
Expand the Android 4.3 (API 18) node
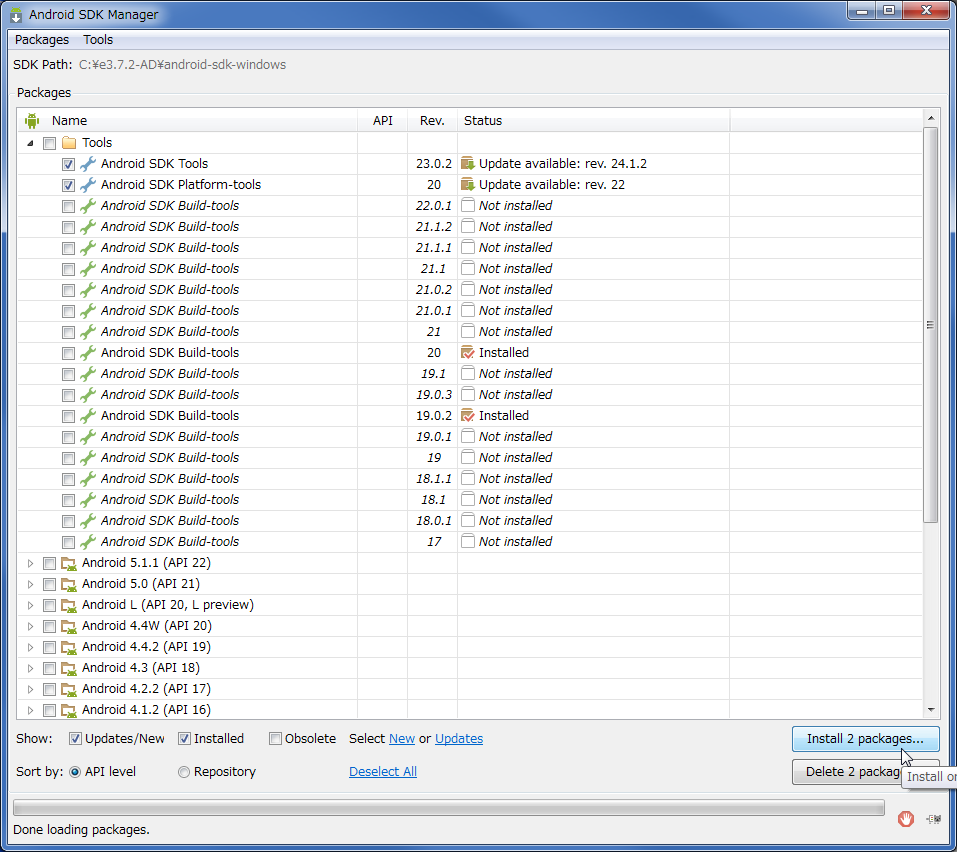(x=30, y=668)
